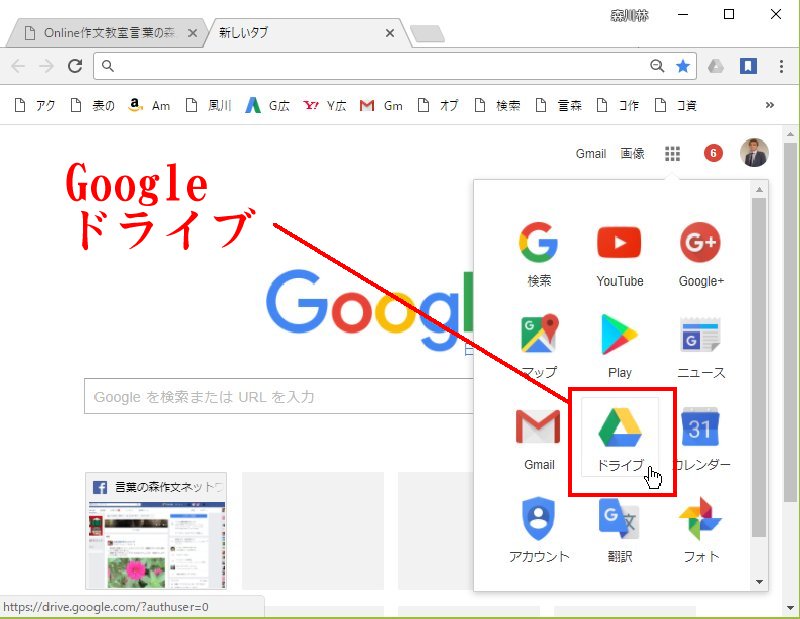This screenshot has width=800, height=619.
Task: Open Google Play app icon
Action: pyautogui.click(x=619, y=345)
